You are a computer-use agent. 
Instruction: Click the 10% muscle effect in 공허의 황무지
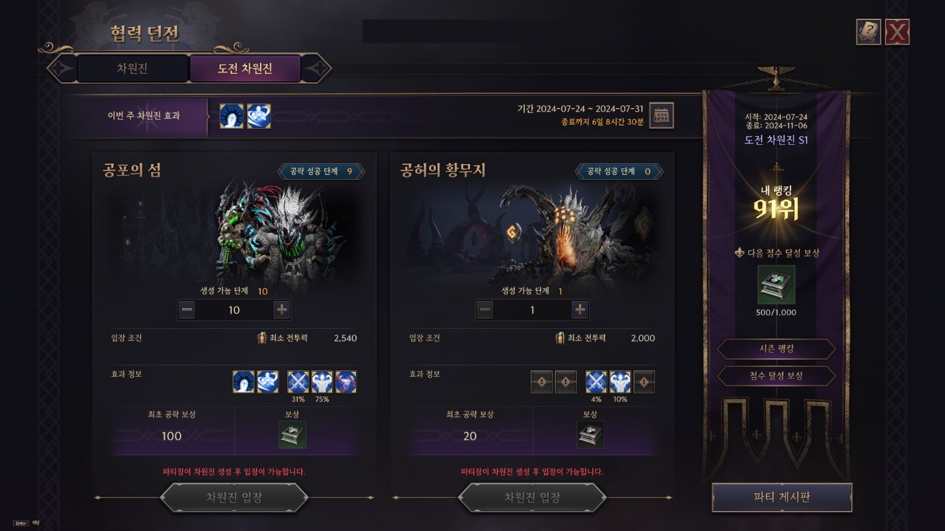point(620,382)
